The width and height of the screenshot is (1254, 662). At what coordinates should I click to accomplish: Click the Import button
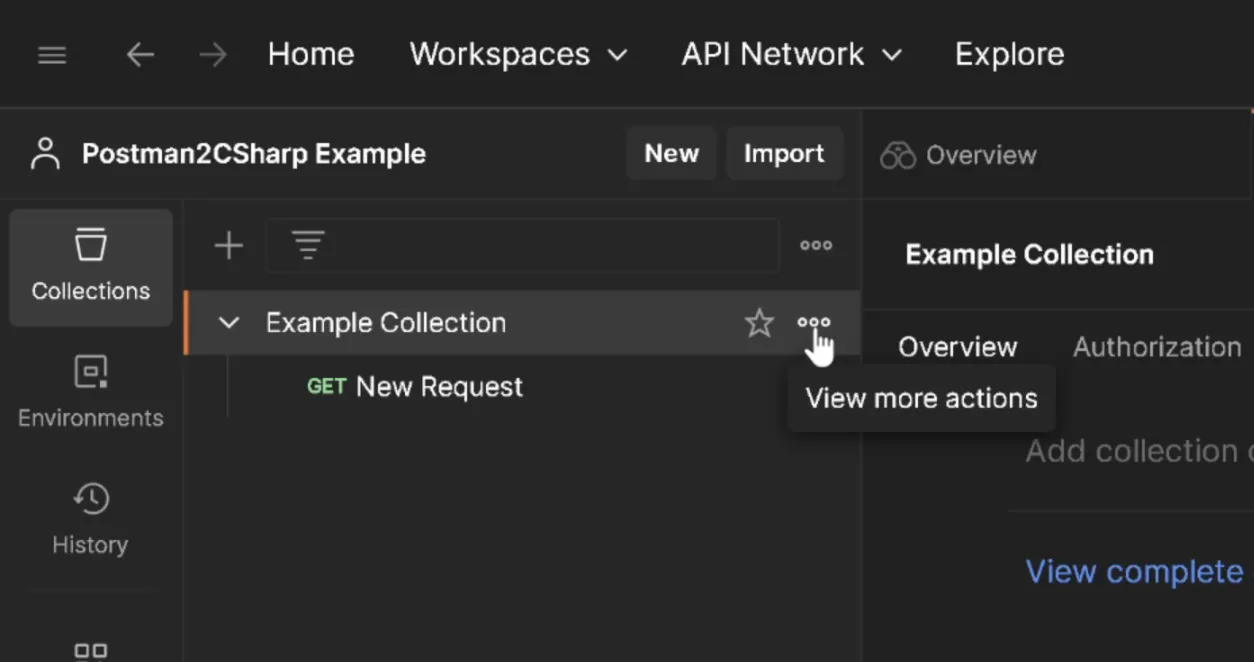pyautogui.click(x=784, y=154)
